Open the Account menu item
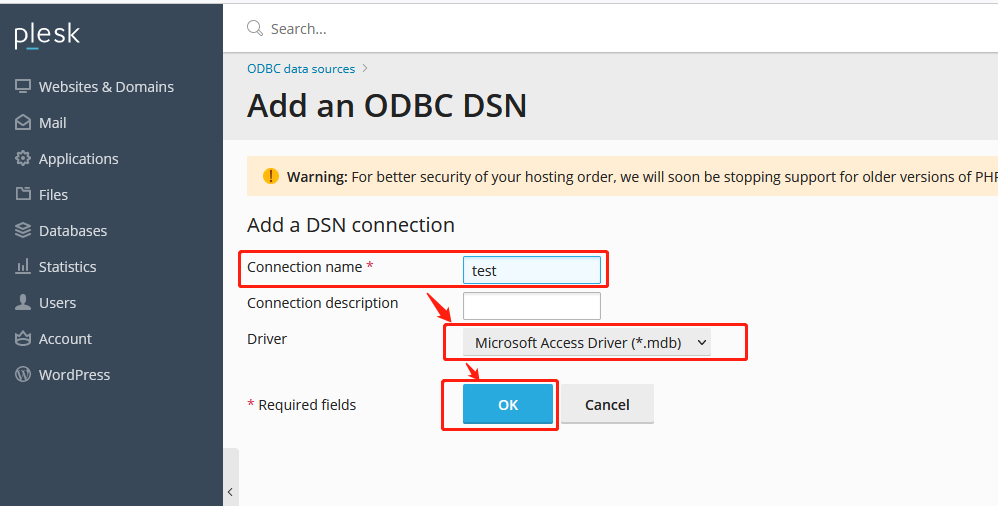The height and width of the screenshot is (506, 998). pos(65,339)
